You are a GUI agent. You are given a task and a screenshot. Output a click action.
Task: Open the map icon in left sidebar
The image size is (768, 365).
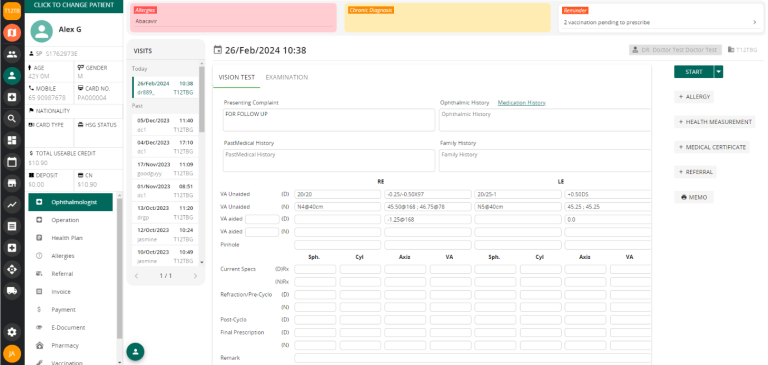[12, 33]
